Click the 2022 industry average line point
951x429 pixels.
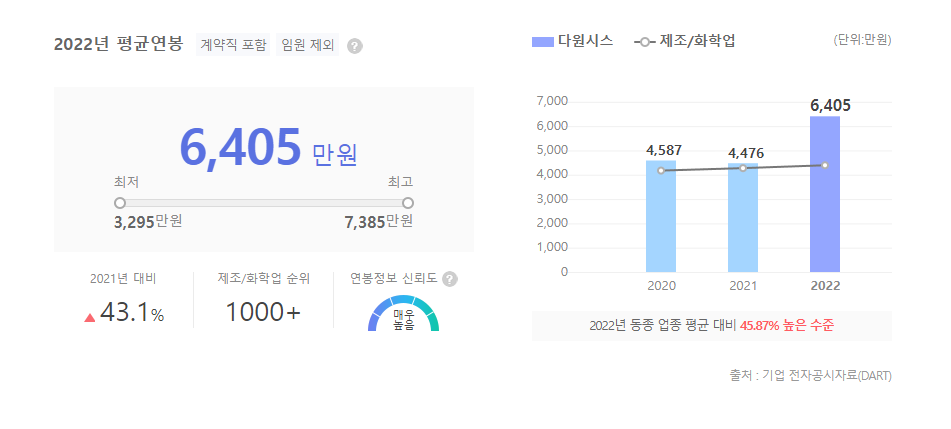(825, 165)
